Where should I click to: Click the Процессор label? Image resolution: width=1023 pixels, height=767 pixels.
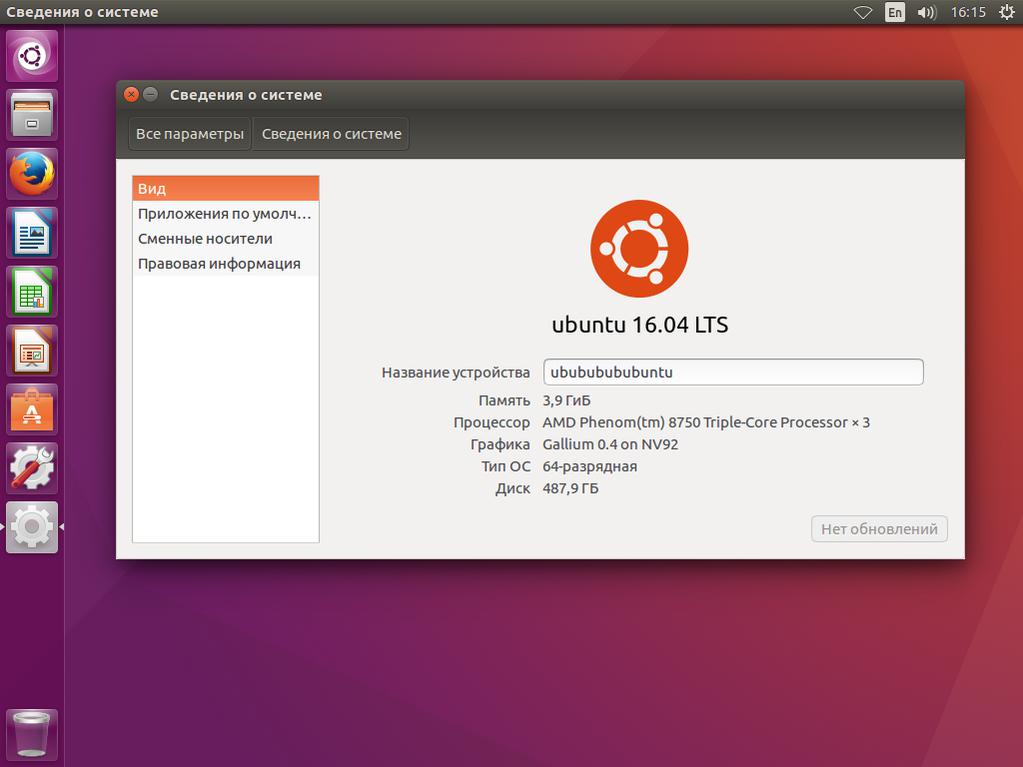[492, 423]
